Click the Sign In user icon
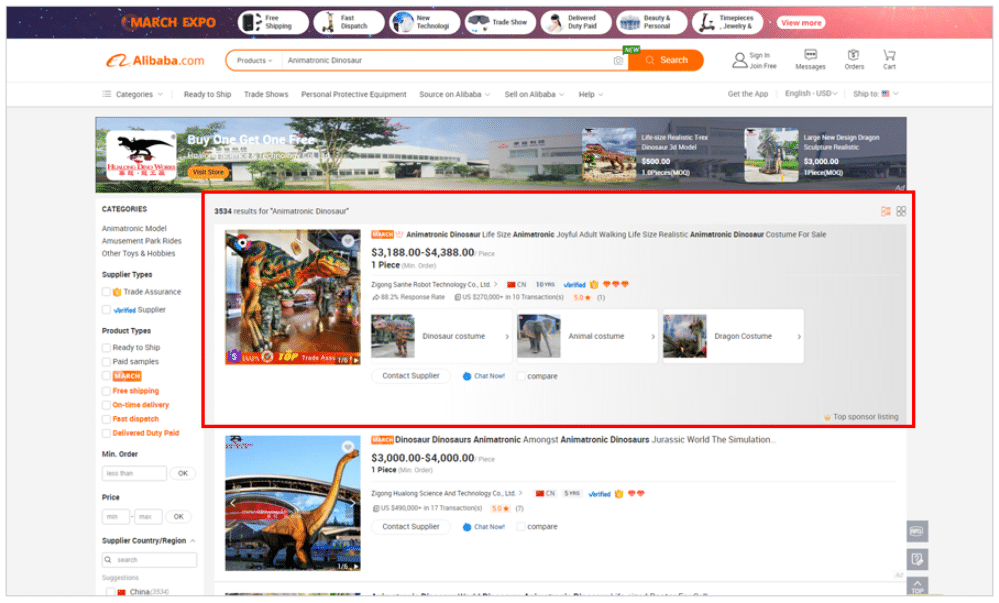999x603 pixels. coord(739,61)
